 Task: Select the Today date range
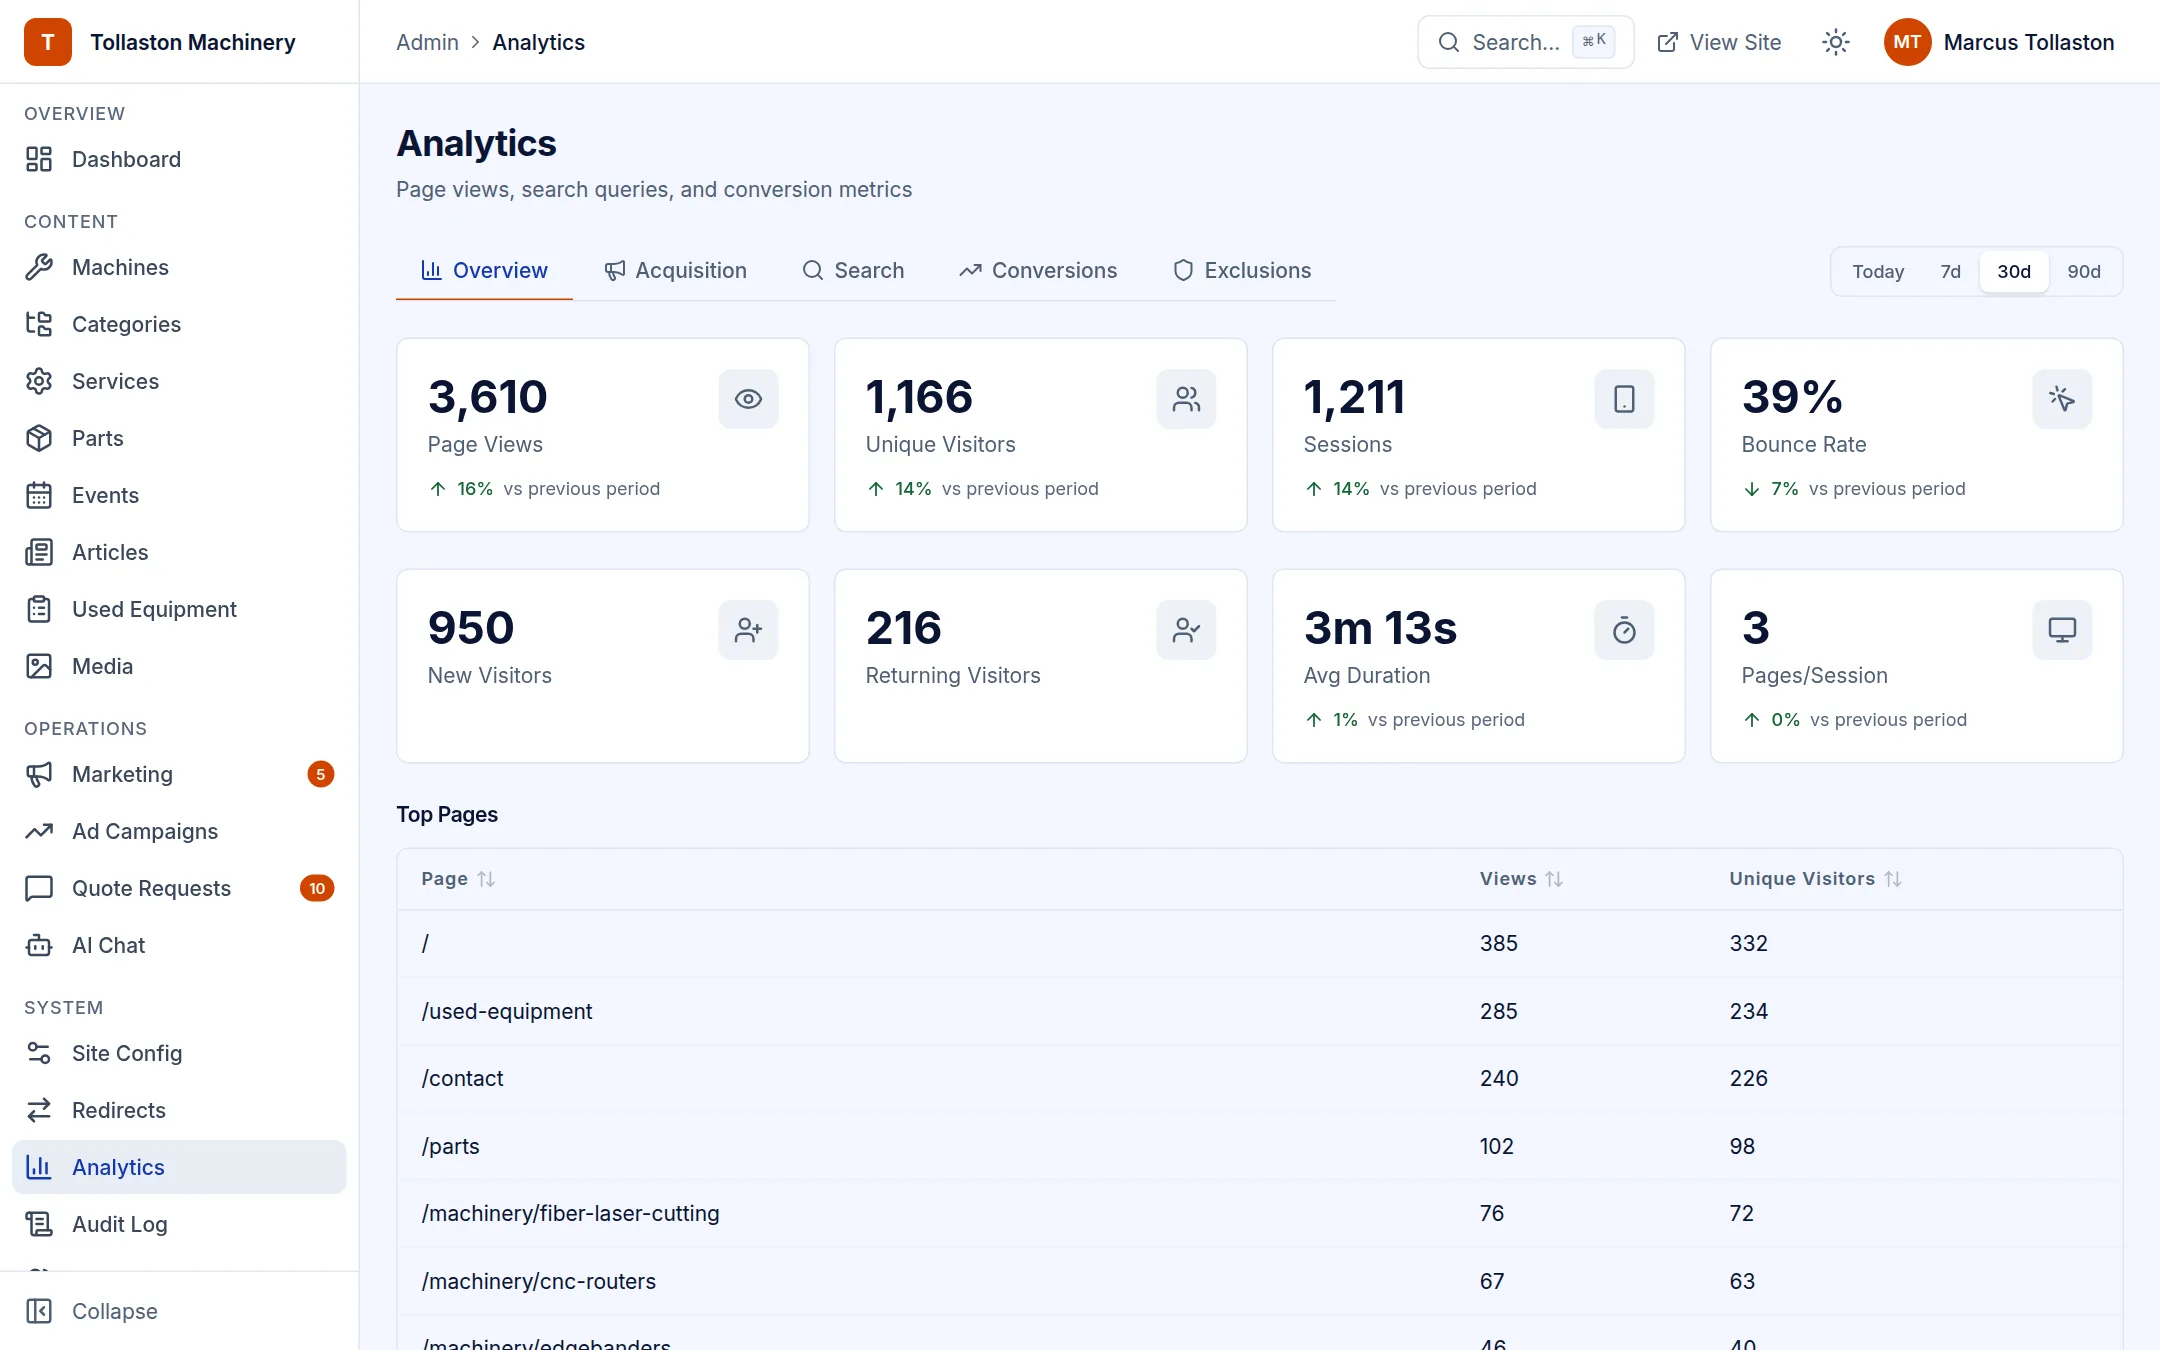pos(1877,272)
